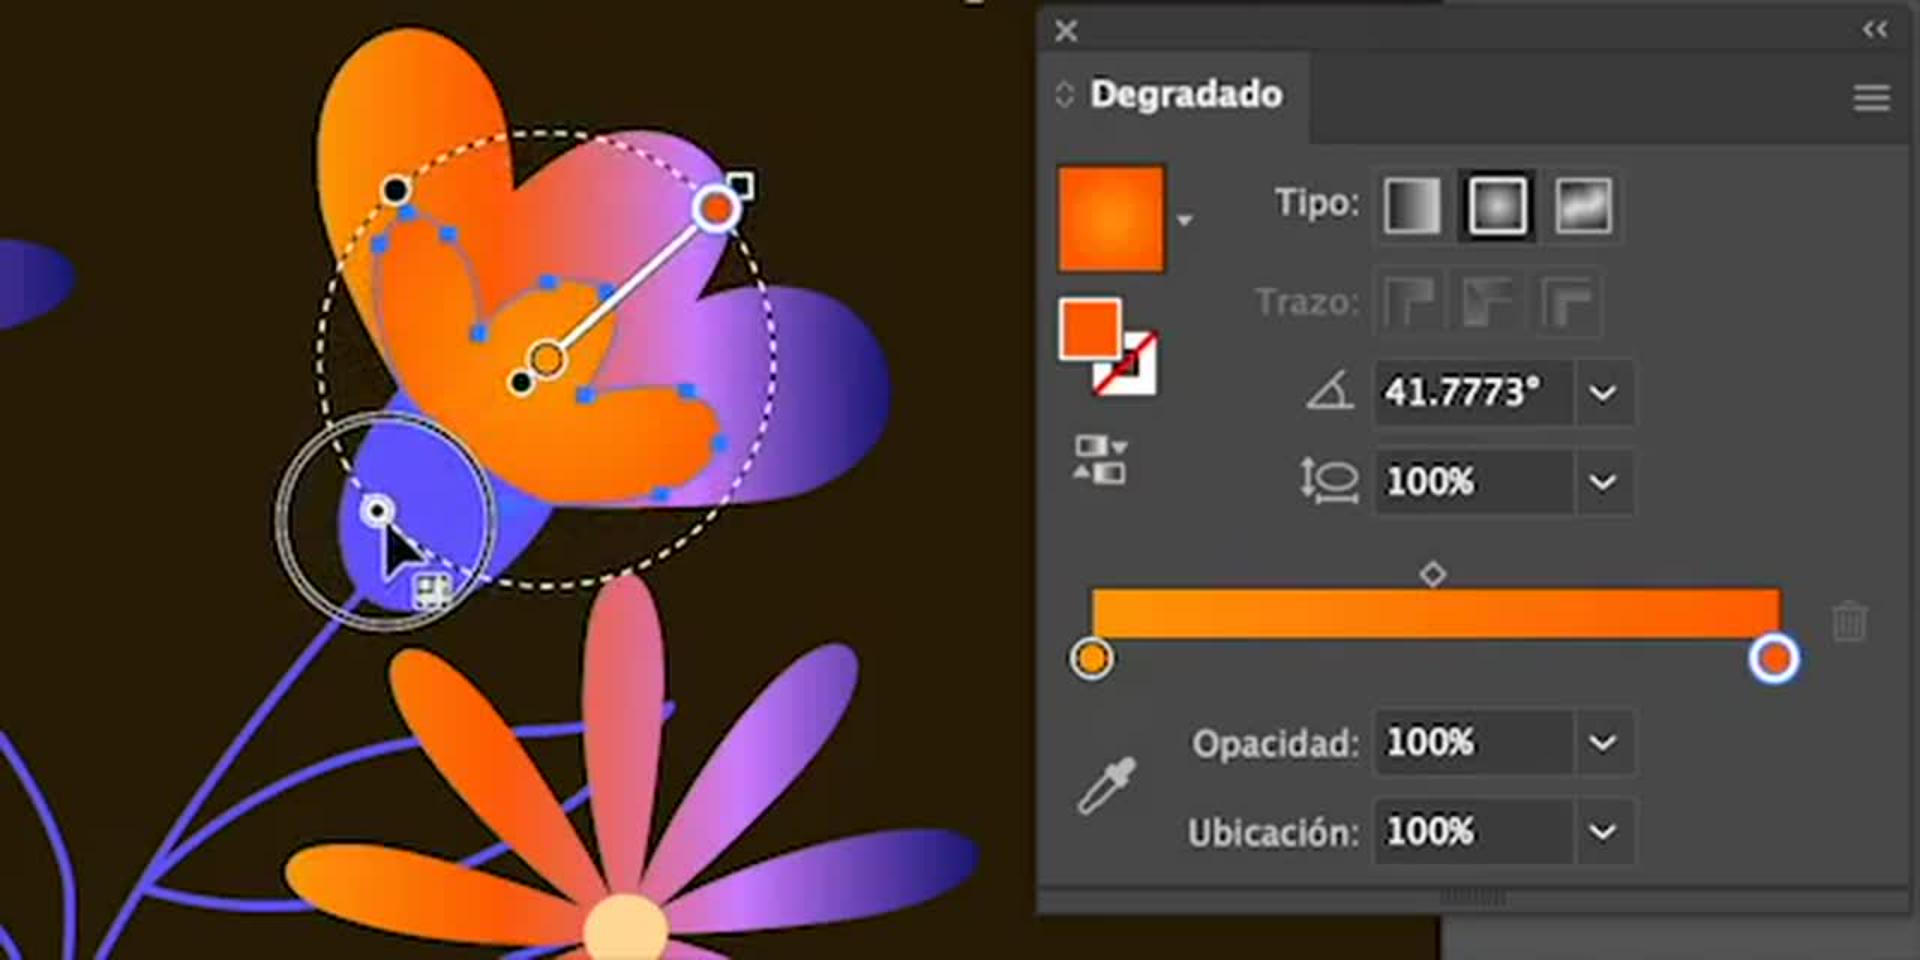
Task: Click the orange fill color swatch
Action: [1089, 328]
